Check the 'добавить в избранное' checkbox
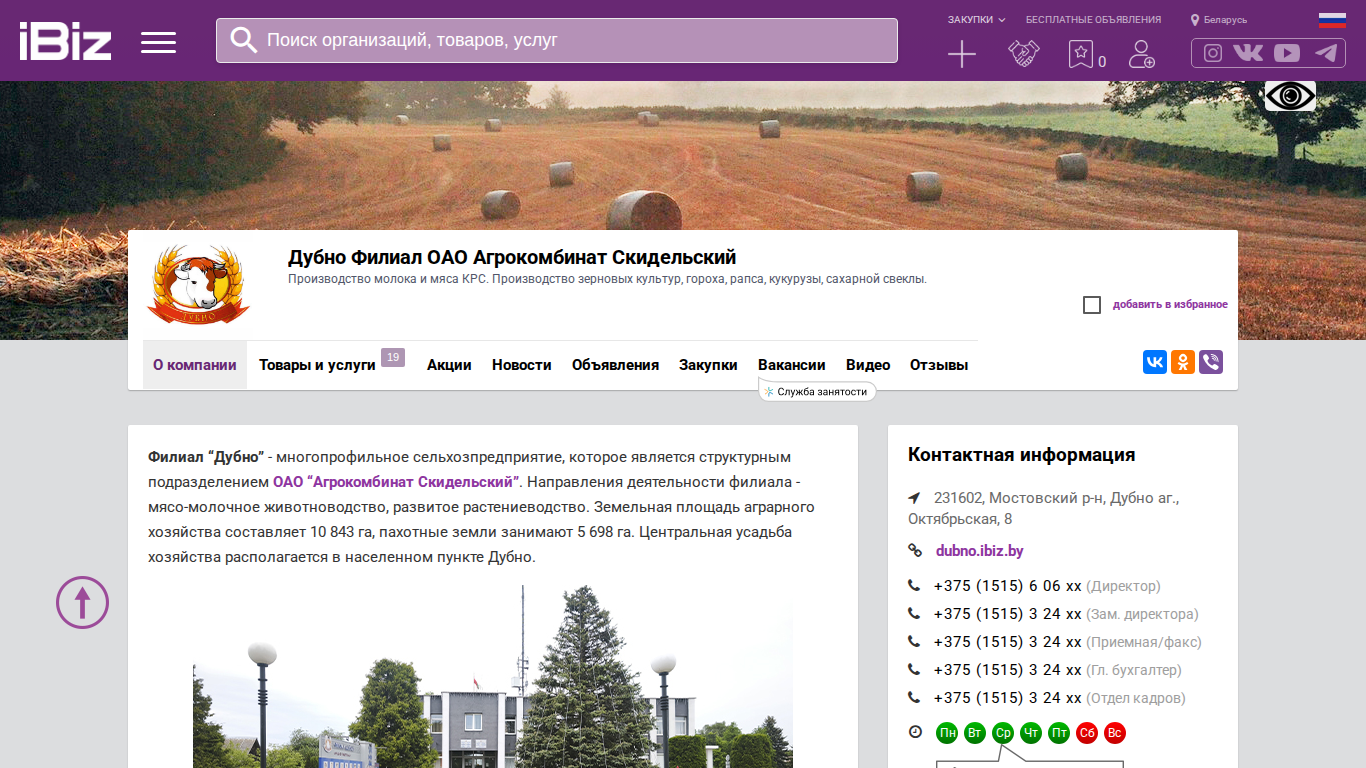 click(x=1092, y=305)
